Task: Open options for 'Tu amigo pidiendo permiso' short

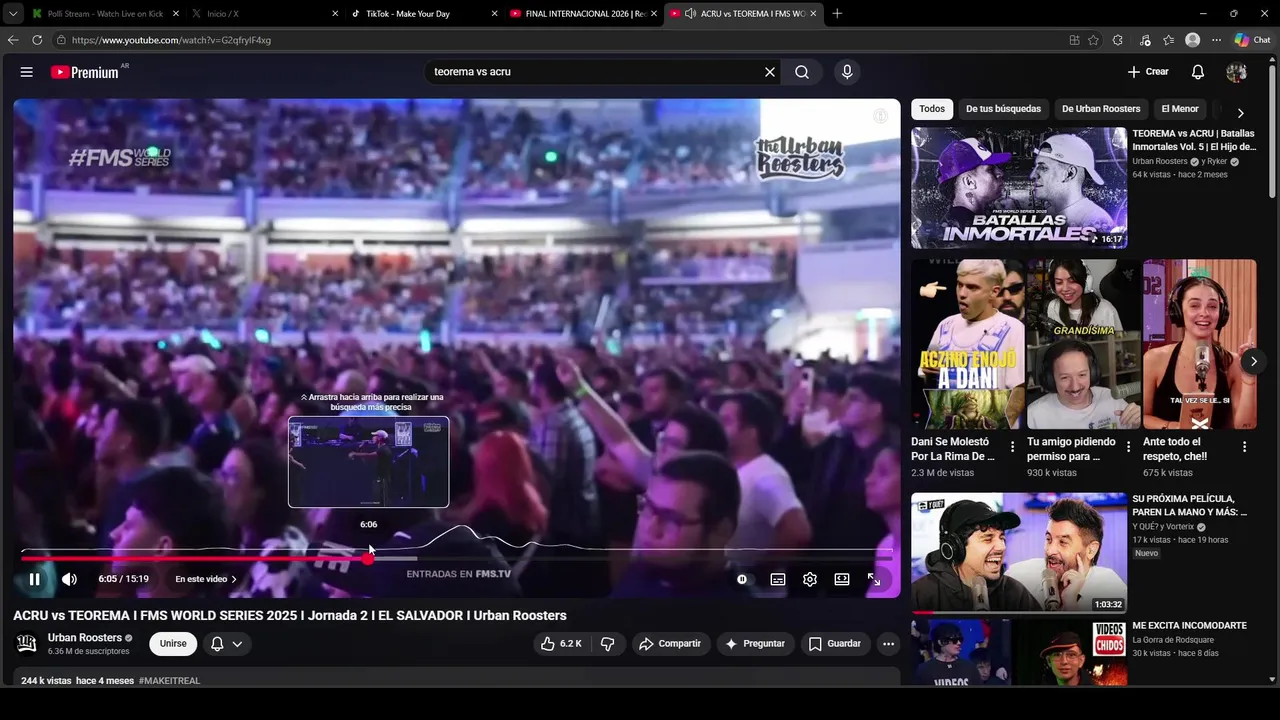Action: [1128, 447]
